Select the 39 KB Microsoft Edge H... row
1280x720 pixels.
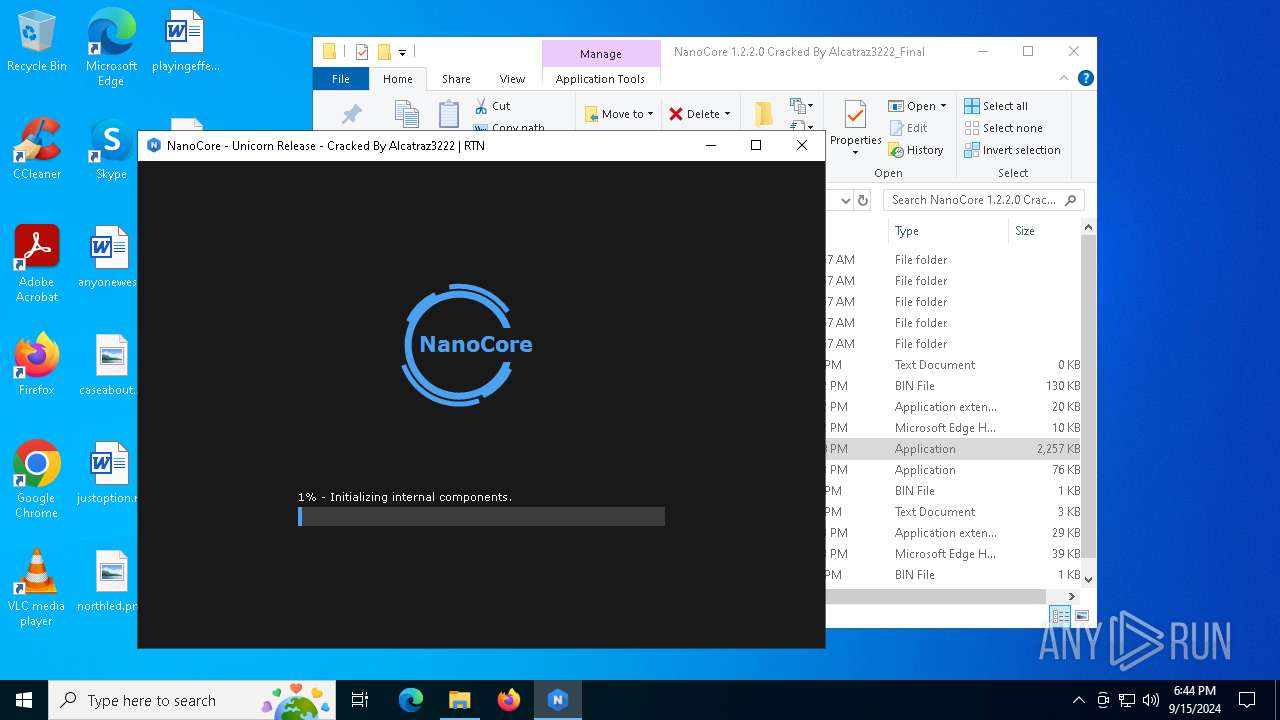953,554
